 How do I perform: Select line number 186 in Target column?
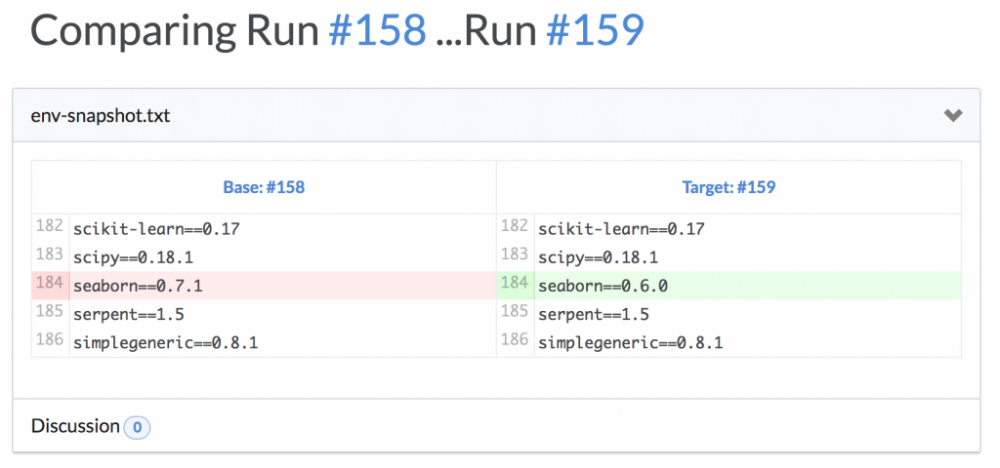coord(514,342)
